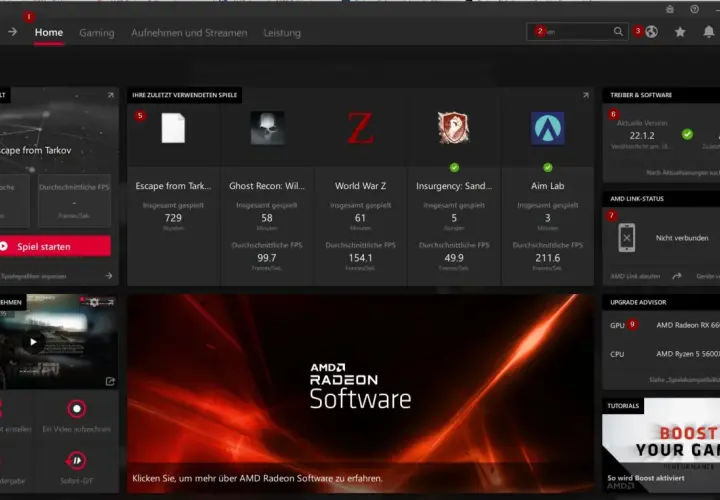Screen dimensions: 720x500
Task: Open the Insurgency: Sand... game title
Action: (454, 186)
